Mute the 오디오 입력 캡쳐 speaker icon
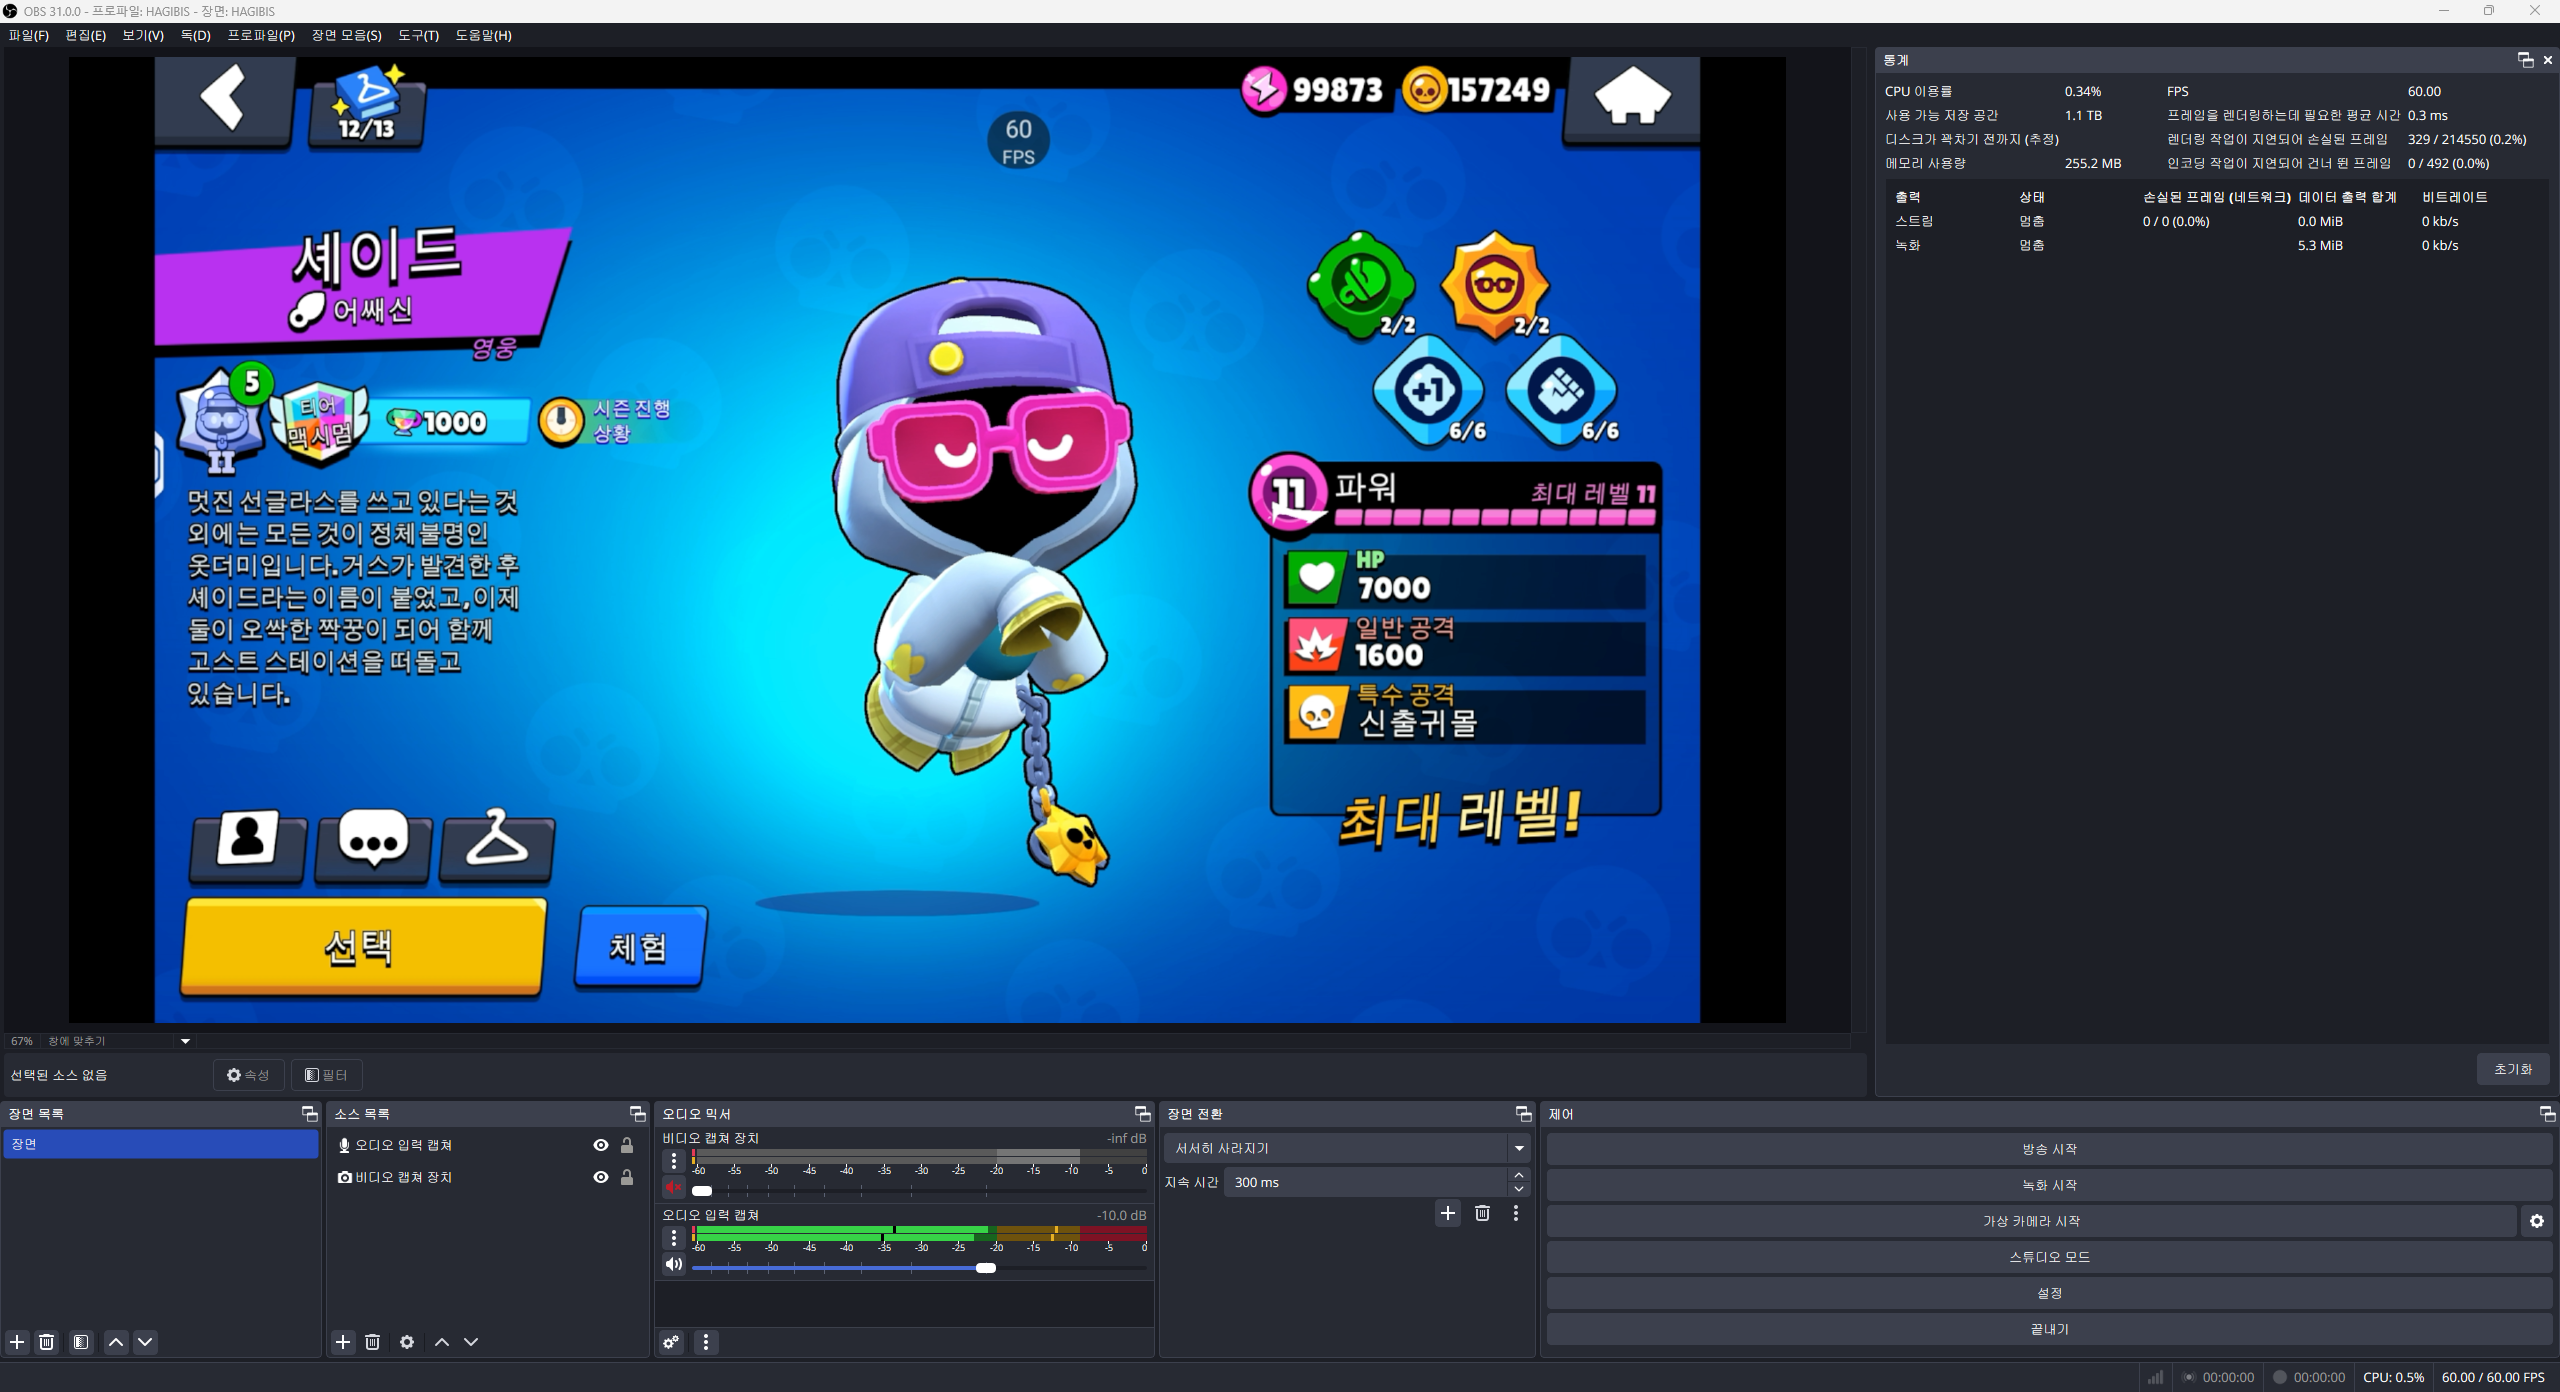Viewport: 2560px width, 1392px height. click(674, 1265)
